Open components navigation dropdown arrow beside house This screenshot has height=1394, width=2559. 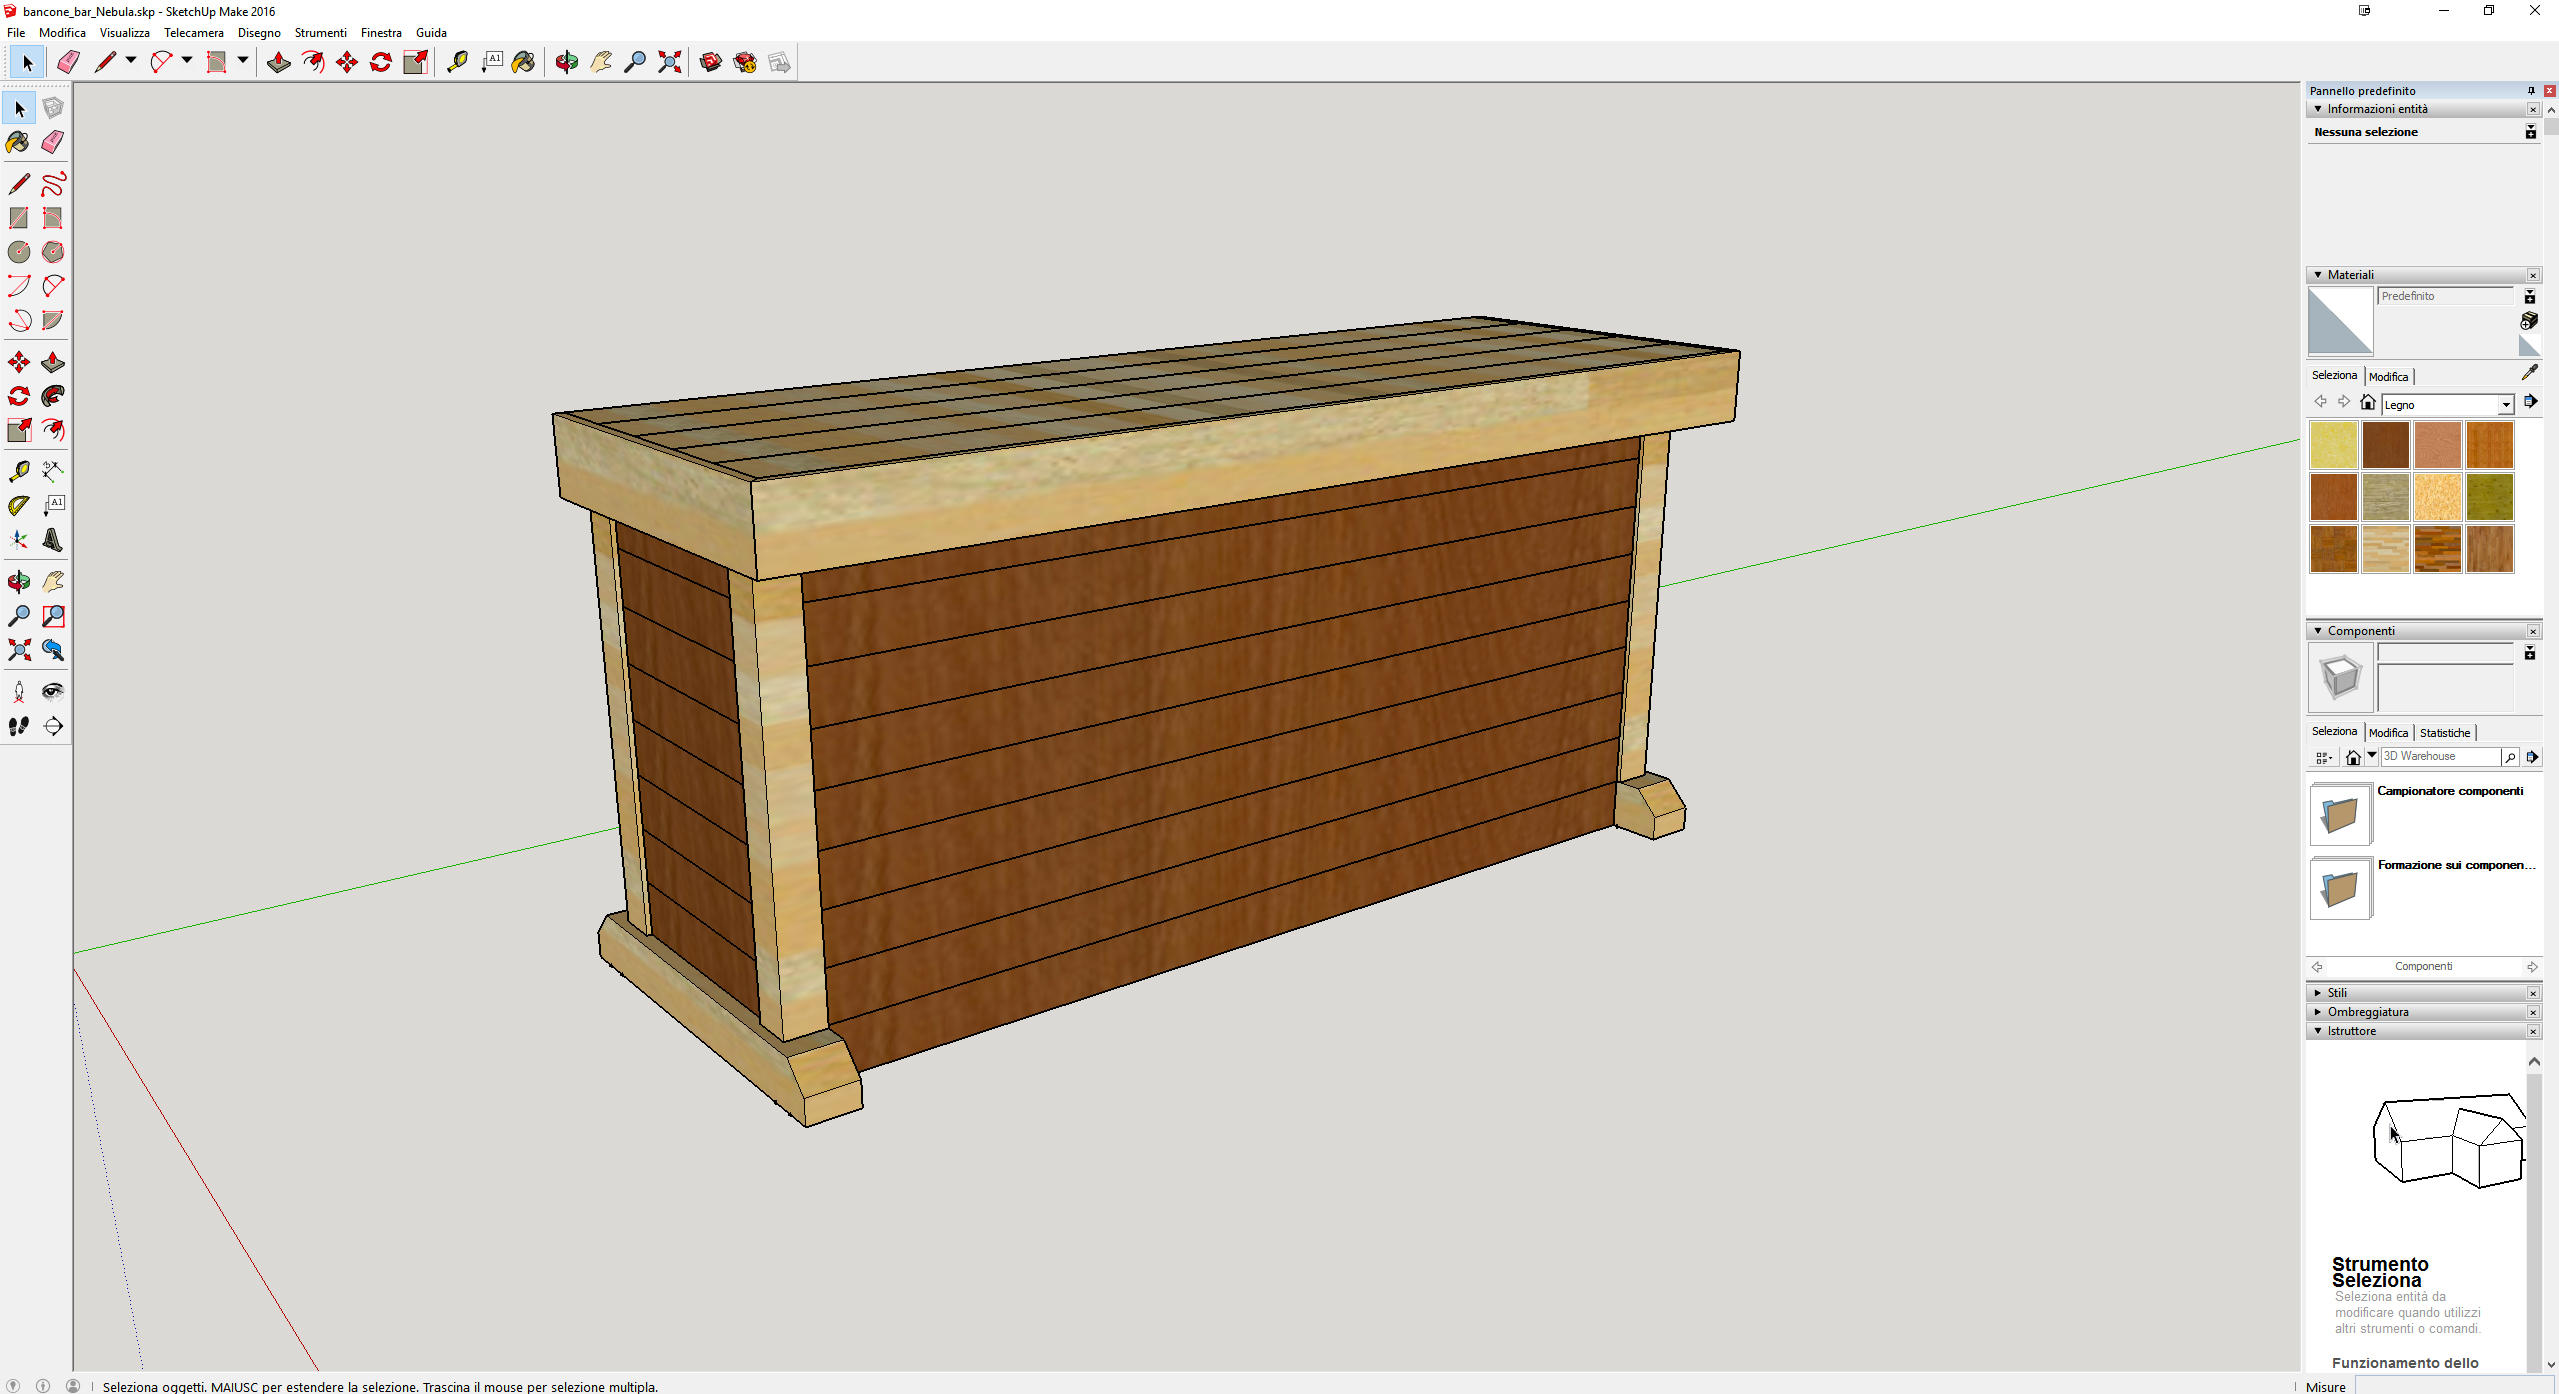(x=2371, y=756)
